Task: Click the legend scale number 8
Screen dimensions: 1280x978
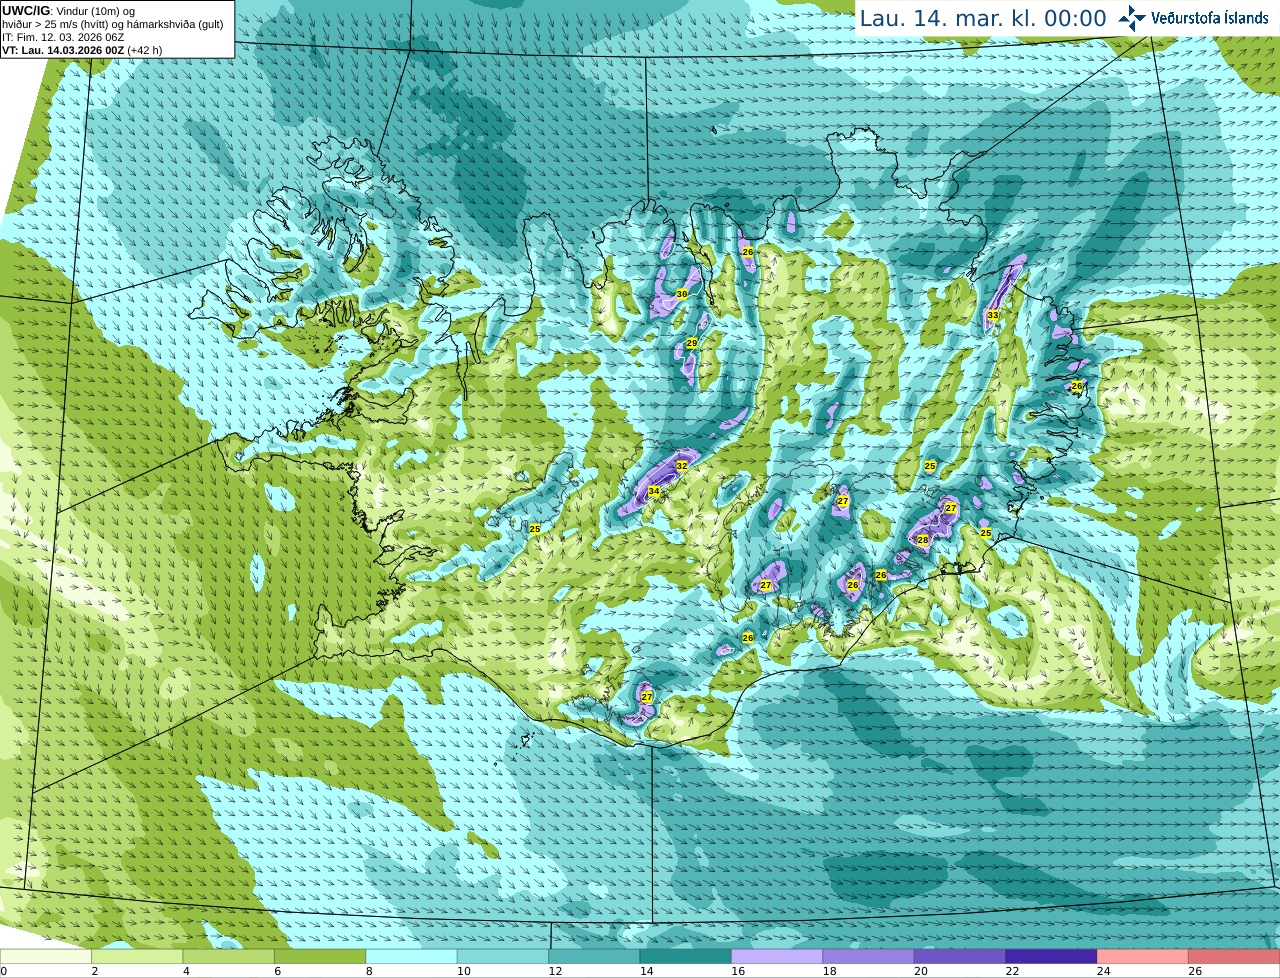Action: (x=369, y=971)
